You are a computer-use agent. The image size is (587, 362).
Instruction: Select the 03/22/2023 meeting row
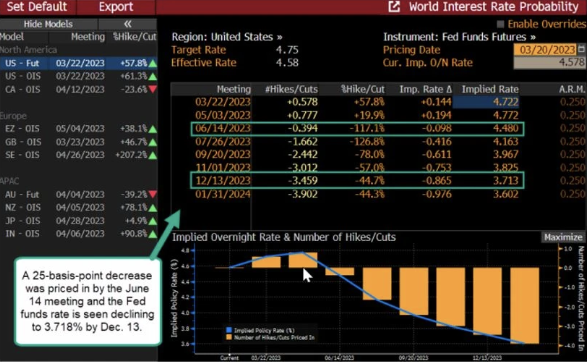pyautogui.click(x=378, y=102)
